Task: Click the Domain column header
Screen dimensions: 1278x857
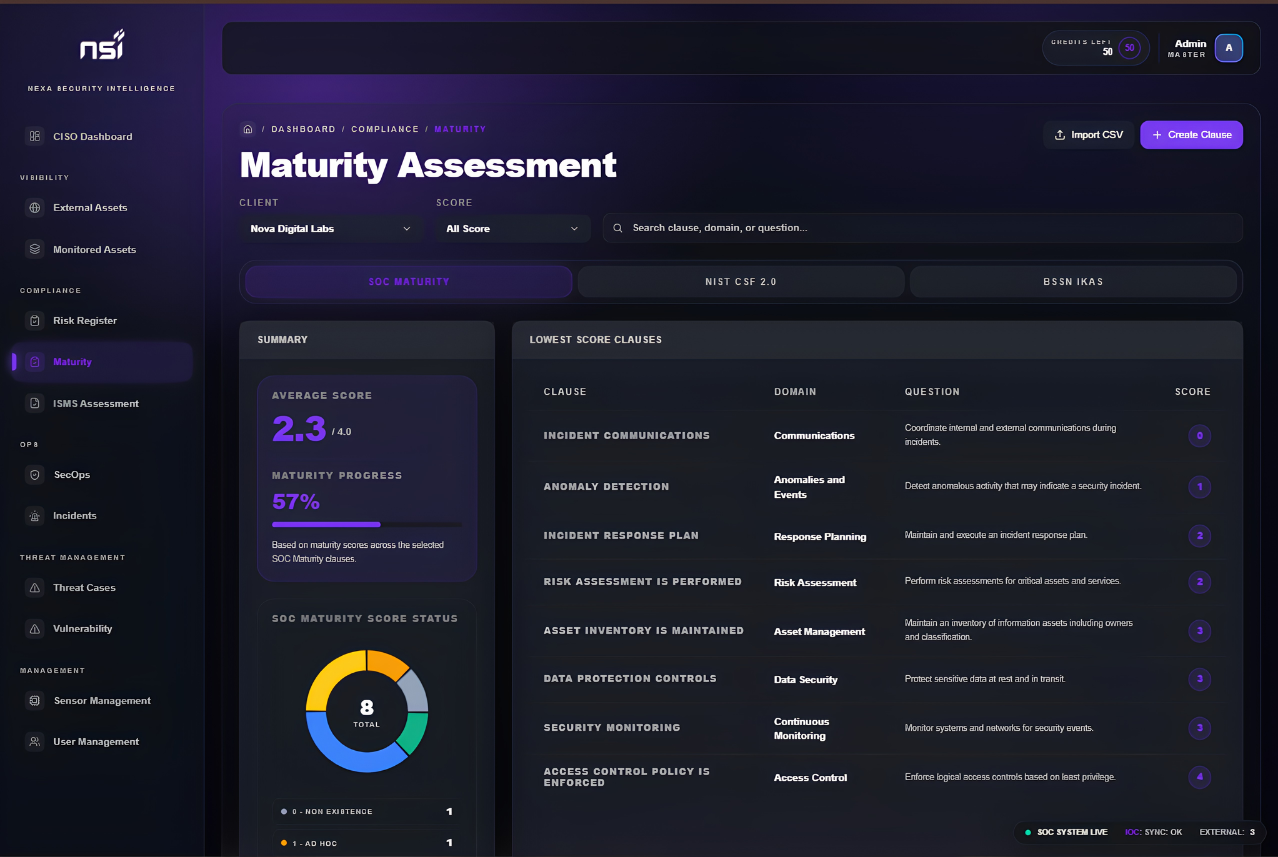Action: pos(795,392)
